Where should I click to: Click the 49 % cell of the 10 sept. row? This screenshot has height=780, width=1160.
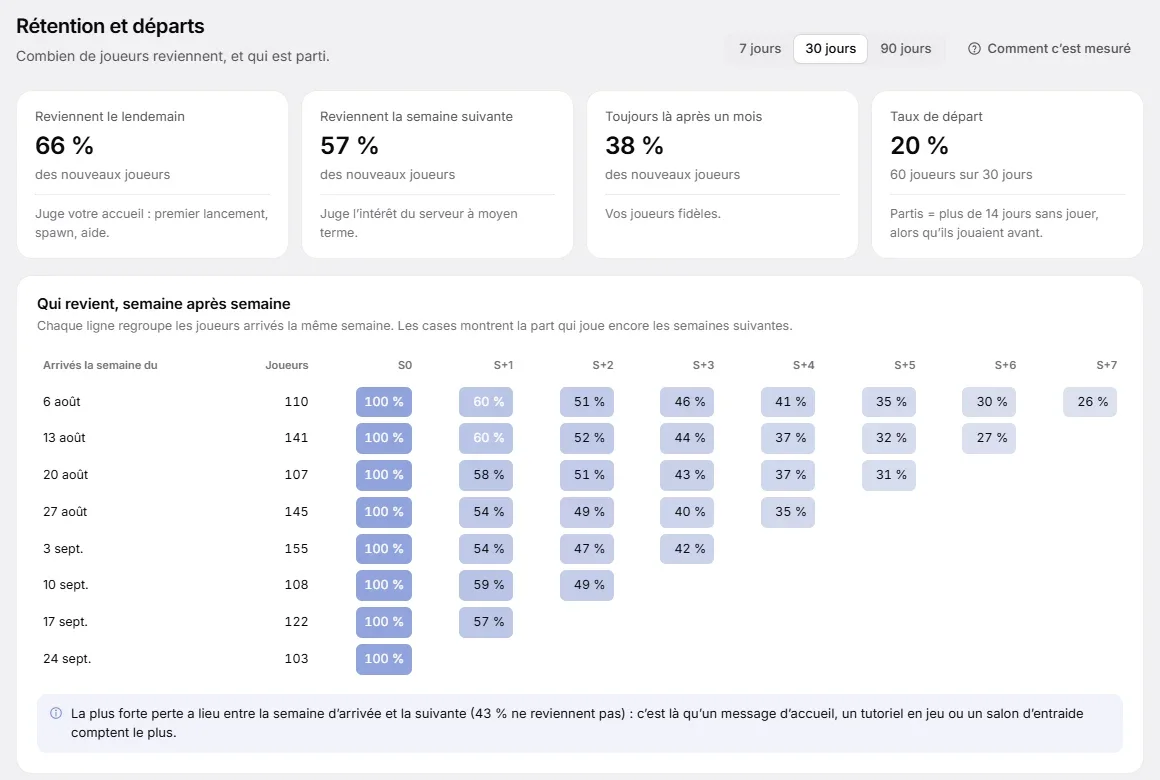pyautogui.click(x=587, y=585)
